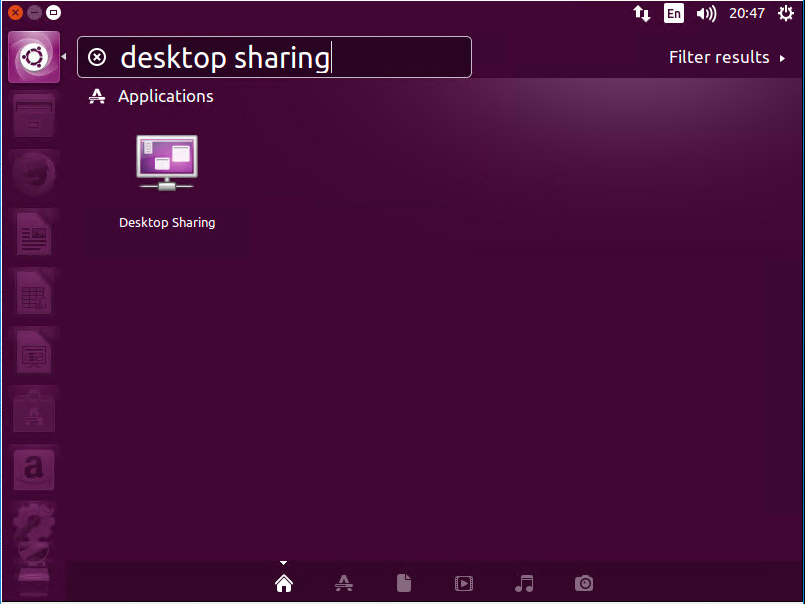
Task: Collapse the Applications results category
Action: tap(165, 97)
